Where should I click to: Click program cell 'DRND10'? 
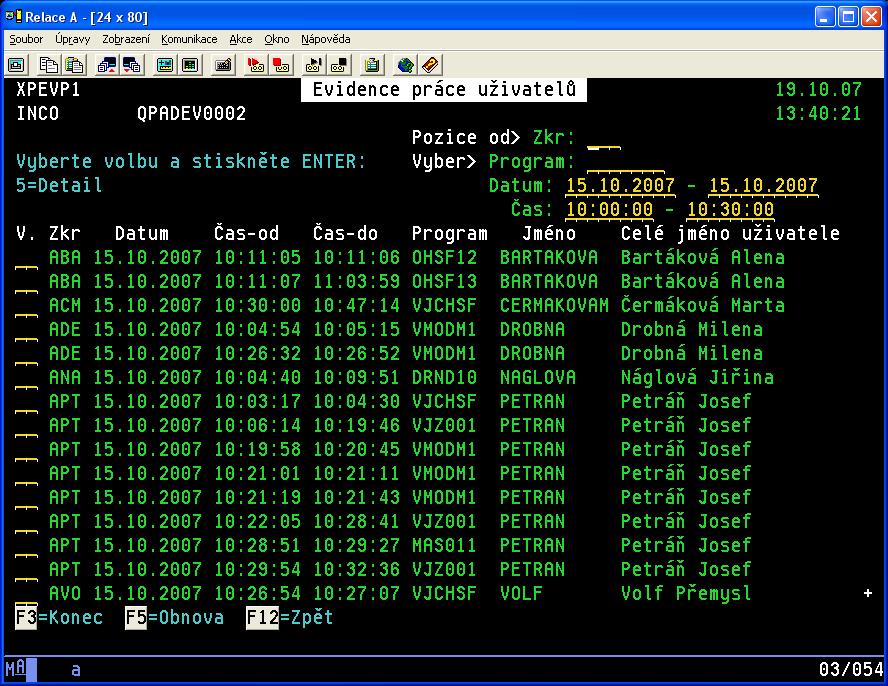pyautogui.click(x=445, y=377)
